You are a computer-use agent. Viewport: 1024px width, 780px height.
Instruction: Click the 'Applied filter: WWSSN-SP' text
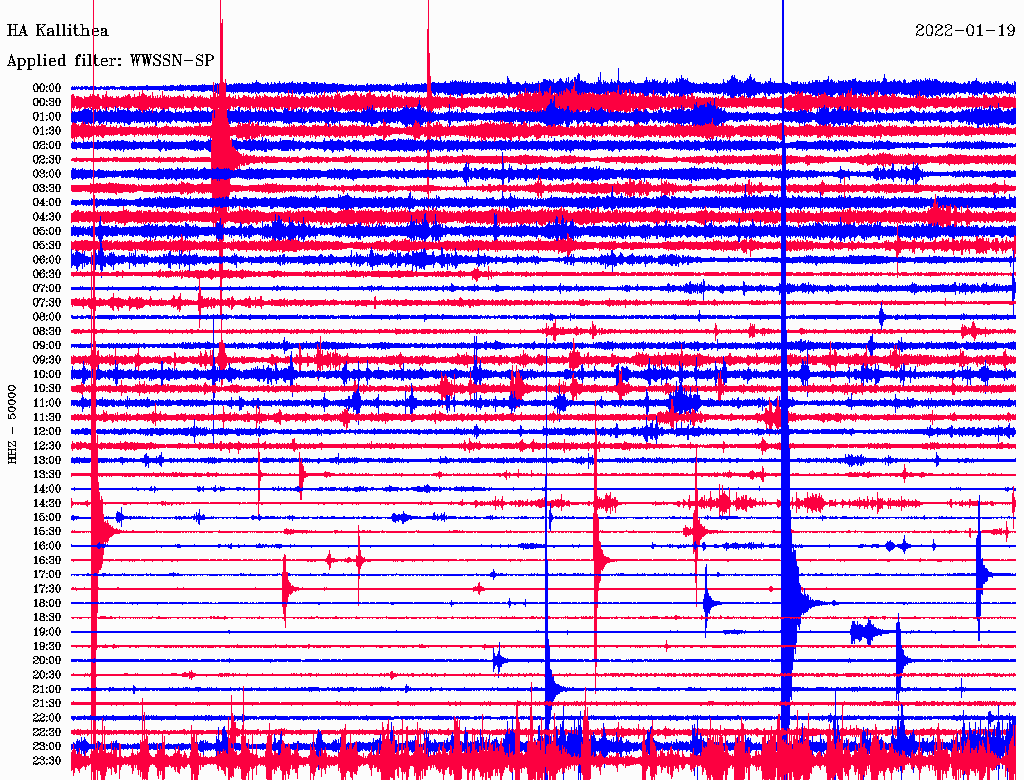(x=110, y=61)
